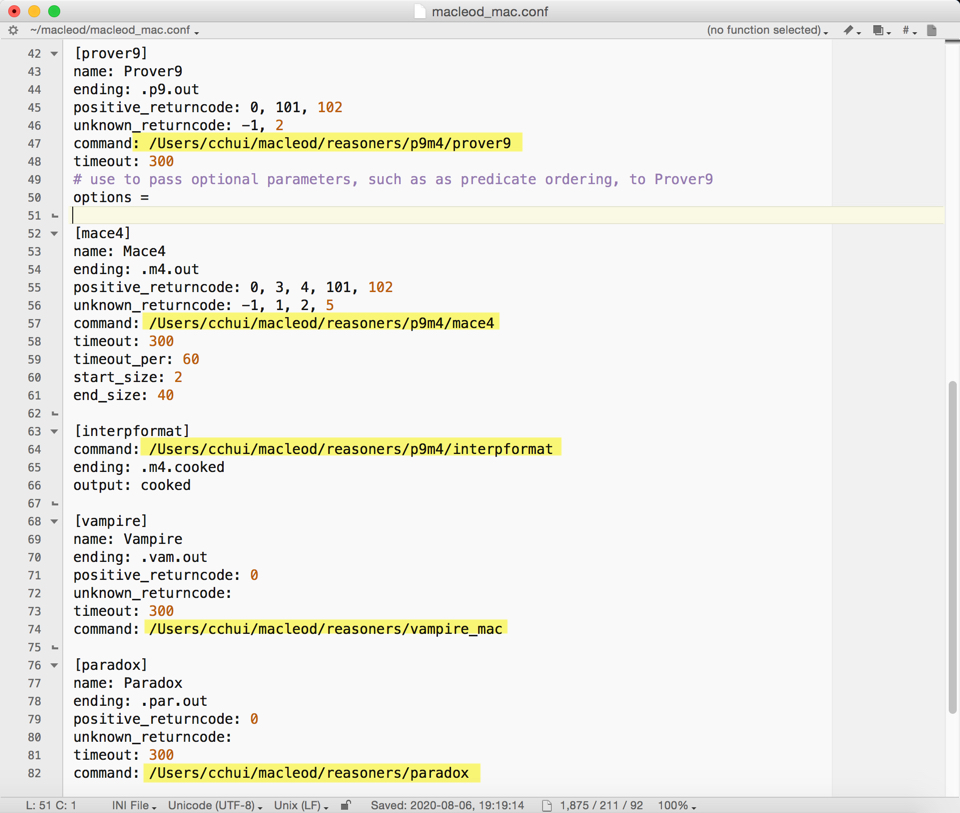Click the # symbol icon in the toolbar
The width and height of the screenshot is (960, 813).
tap(905, 30)
